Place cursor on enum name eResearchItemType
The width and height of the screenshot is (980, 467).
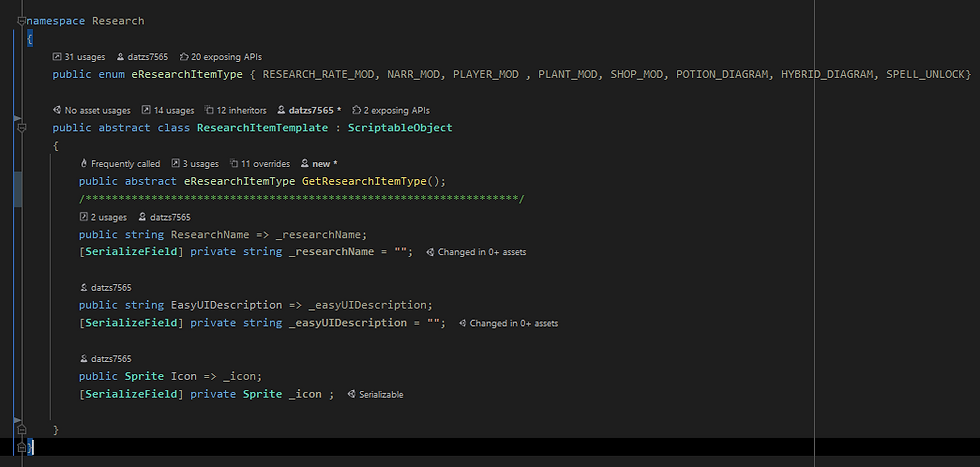tap(187, 74)
